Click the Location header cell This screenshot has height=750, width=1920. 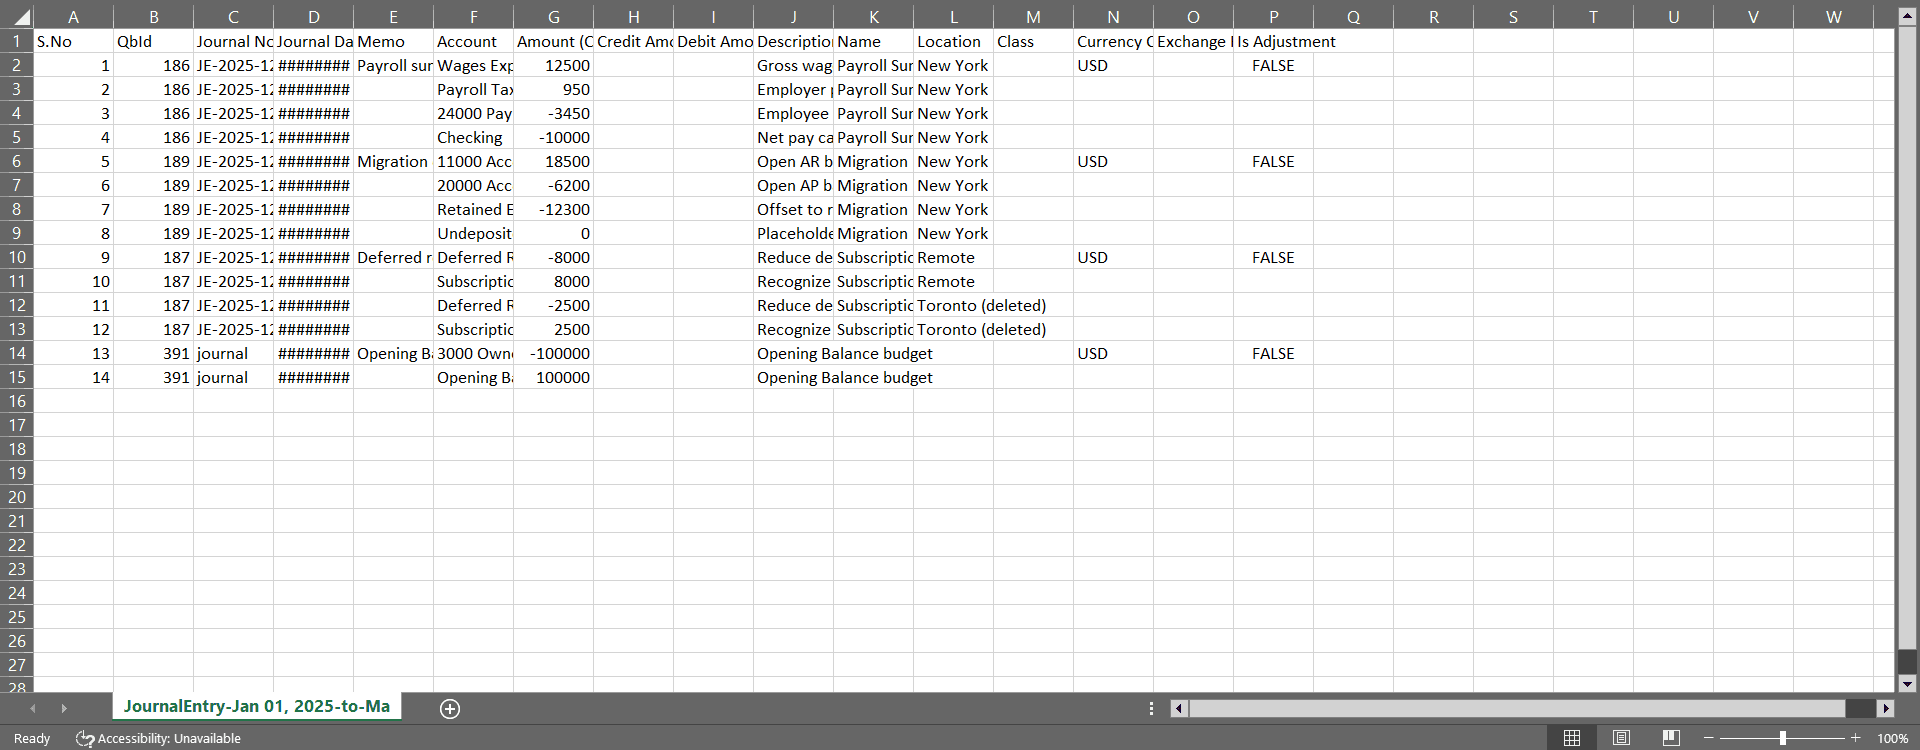click(x=953, y=41)
